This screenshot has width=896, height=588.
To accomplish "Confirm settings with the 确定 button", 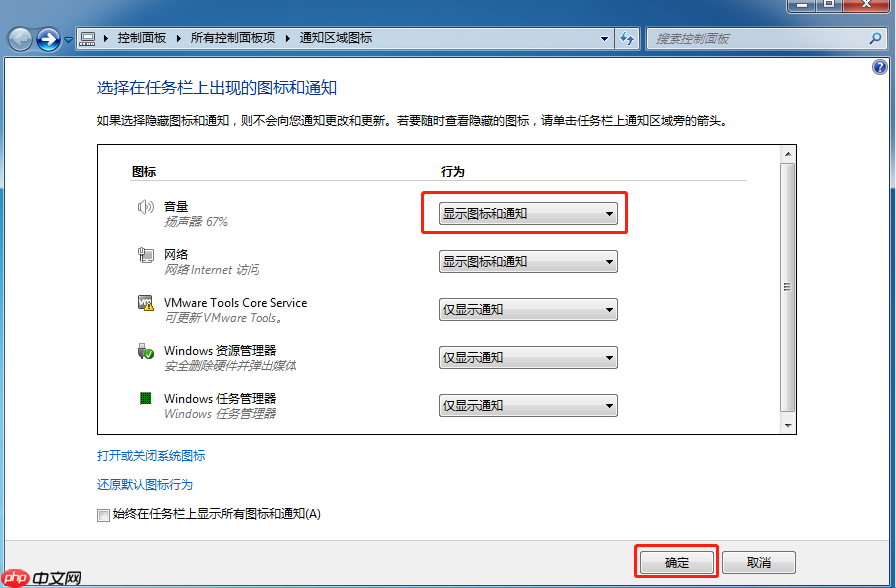I will point(676,561).
